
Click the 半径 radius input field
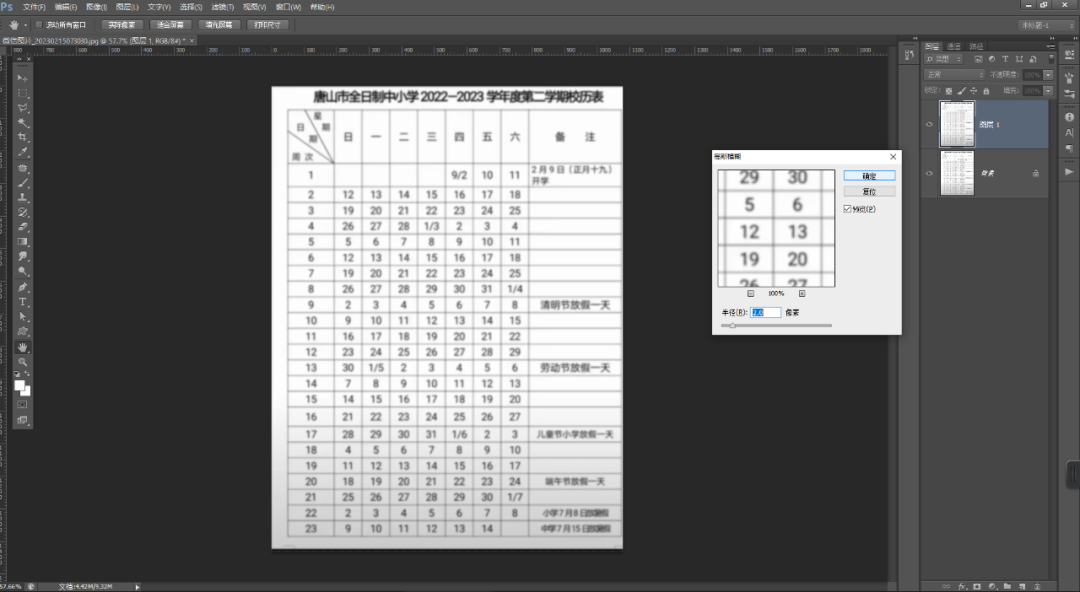click(x=765, y=312)
